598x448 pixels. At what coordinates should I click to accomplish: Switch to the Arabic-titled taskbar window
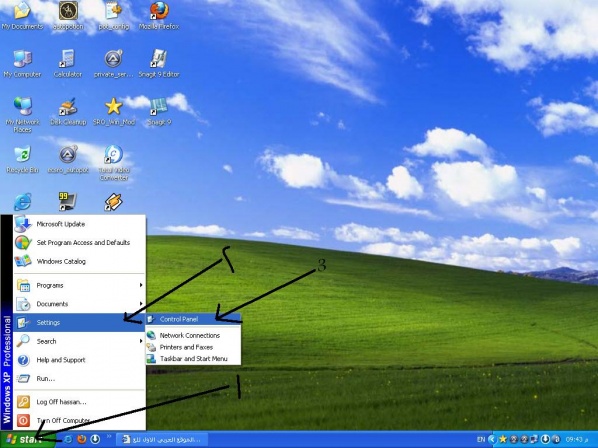tap(162, 440)
